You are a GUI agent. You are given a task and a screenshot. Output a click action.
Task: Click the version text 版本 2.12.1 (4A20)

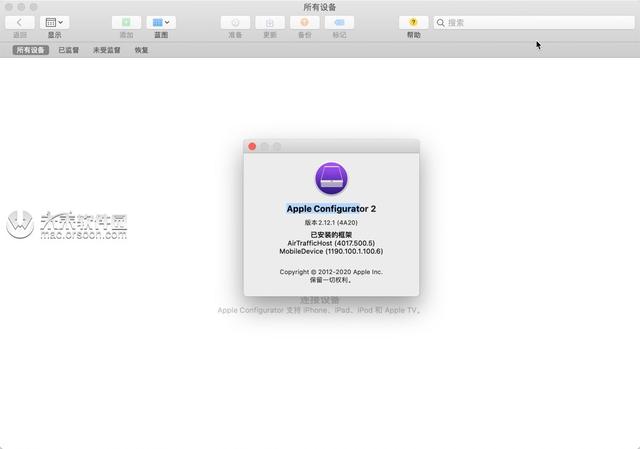coord(331,222)
